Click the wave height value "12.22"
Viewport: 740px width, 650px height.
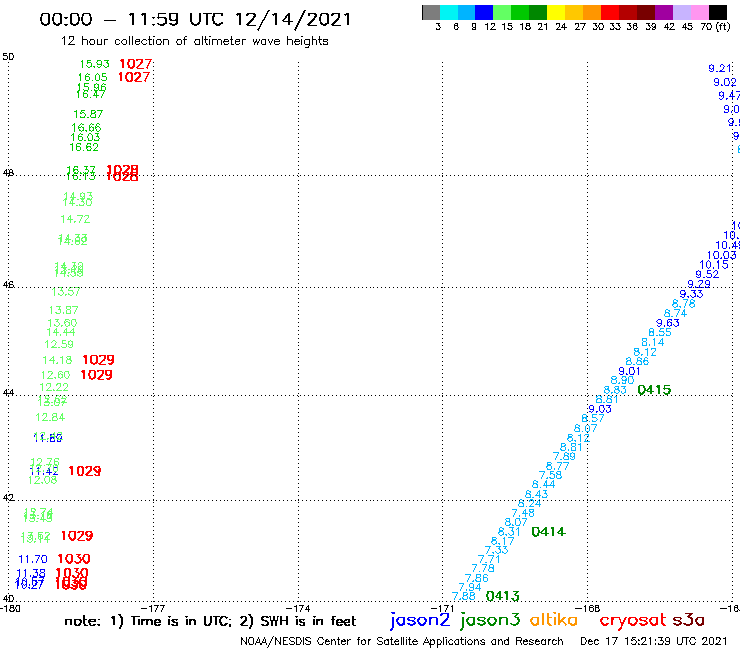pos(54,387)
